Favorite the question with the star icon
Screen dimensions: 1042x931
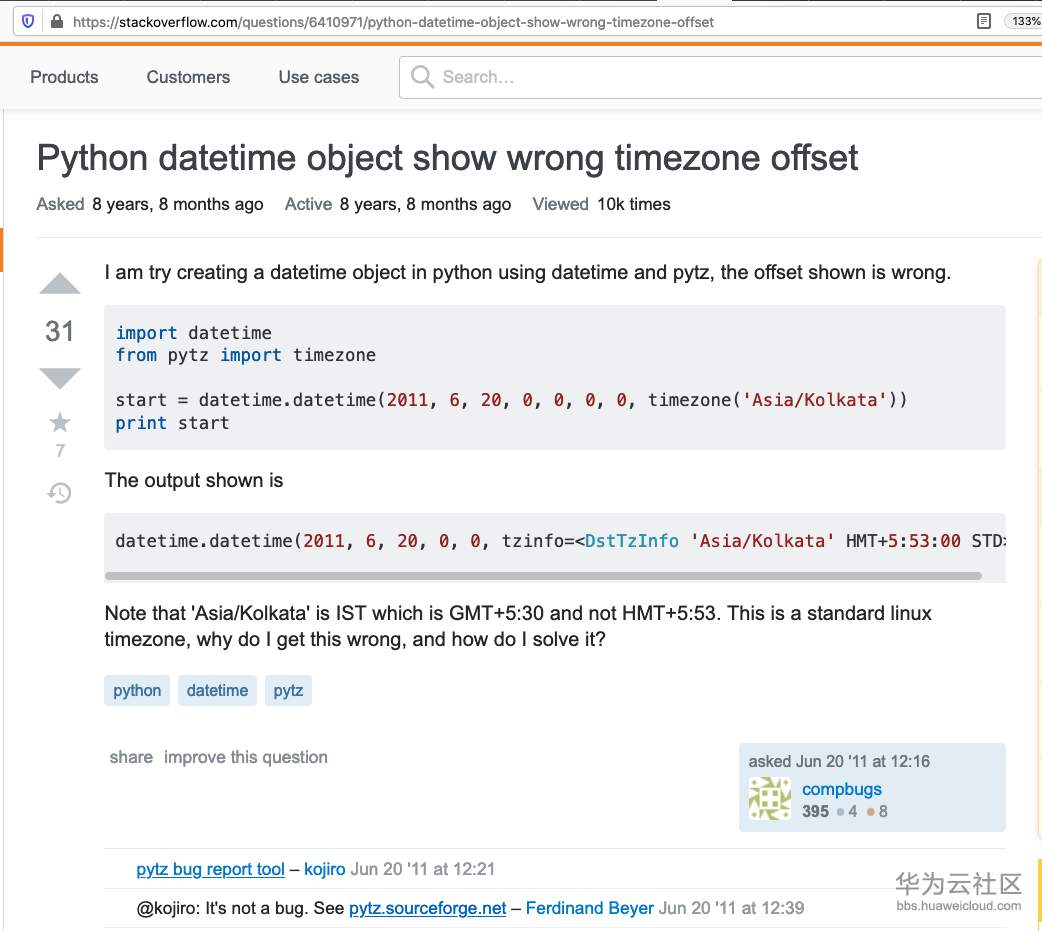[60, 422]
